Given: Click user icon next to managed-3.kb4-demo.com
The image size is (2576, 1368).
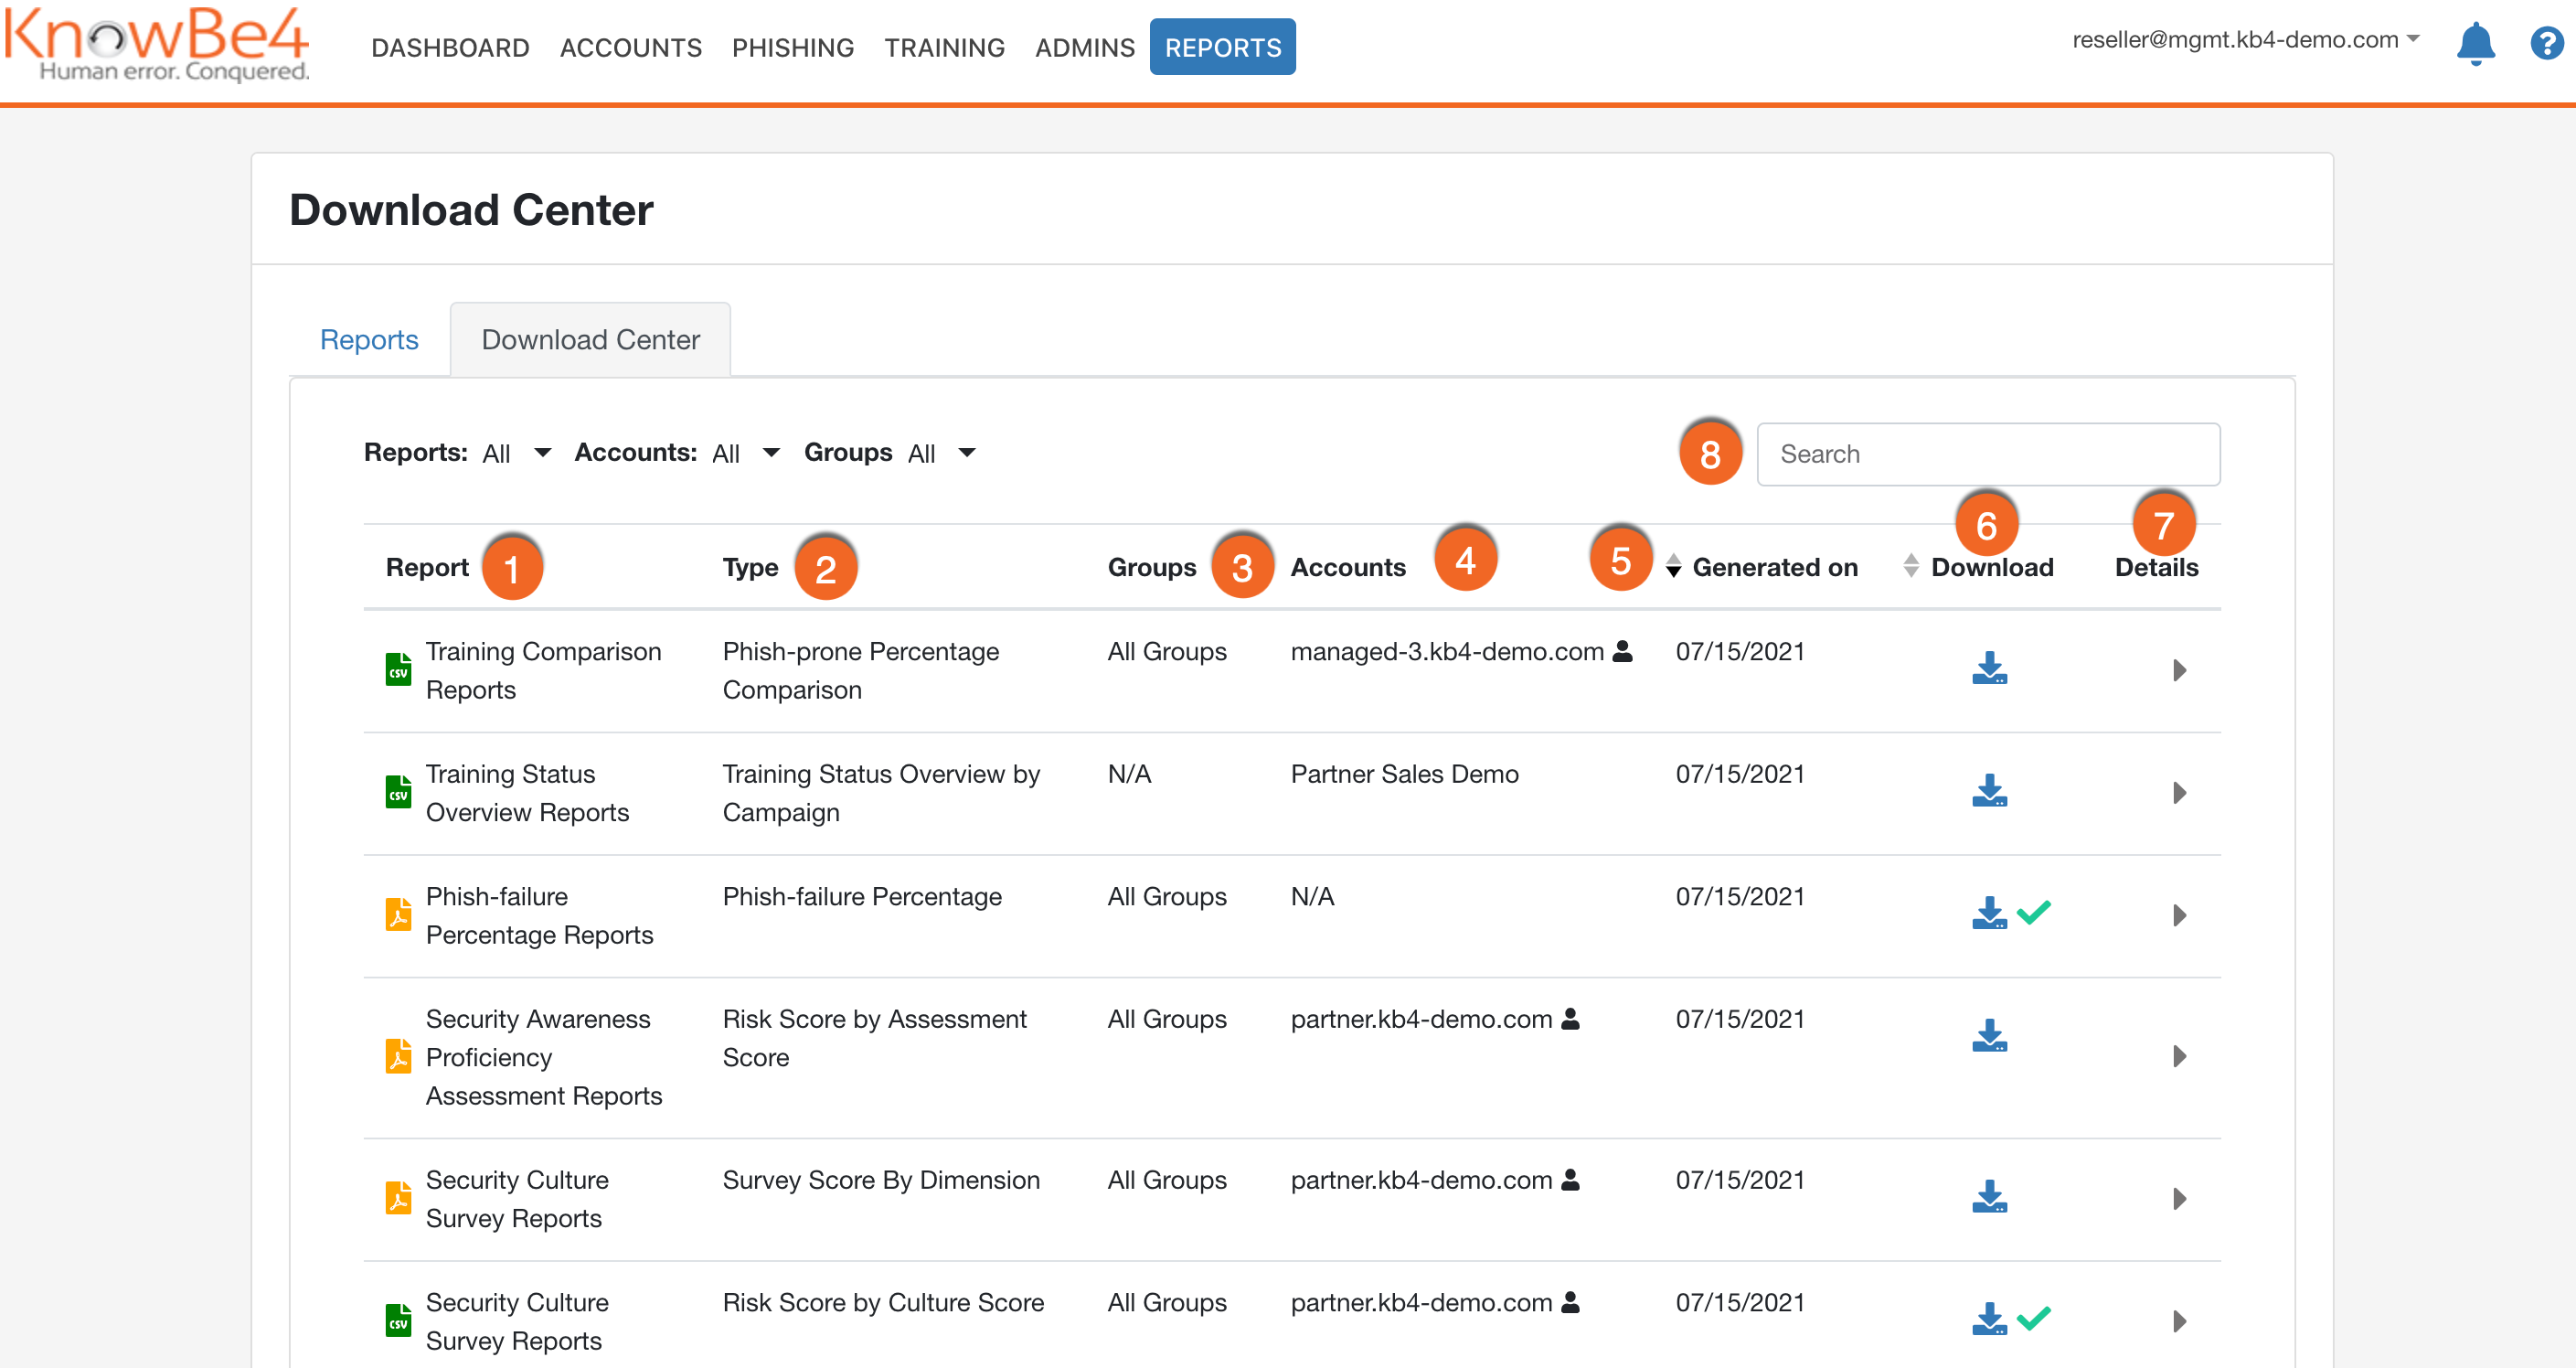Looking at the screenshot, I should [1623, 651].
